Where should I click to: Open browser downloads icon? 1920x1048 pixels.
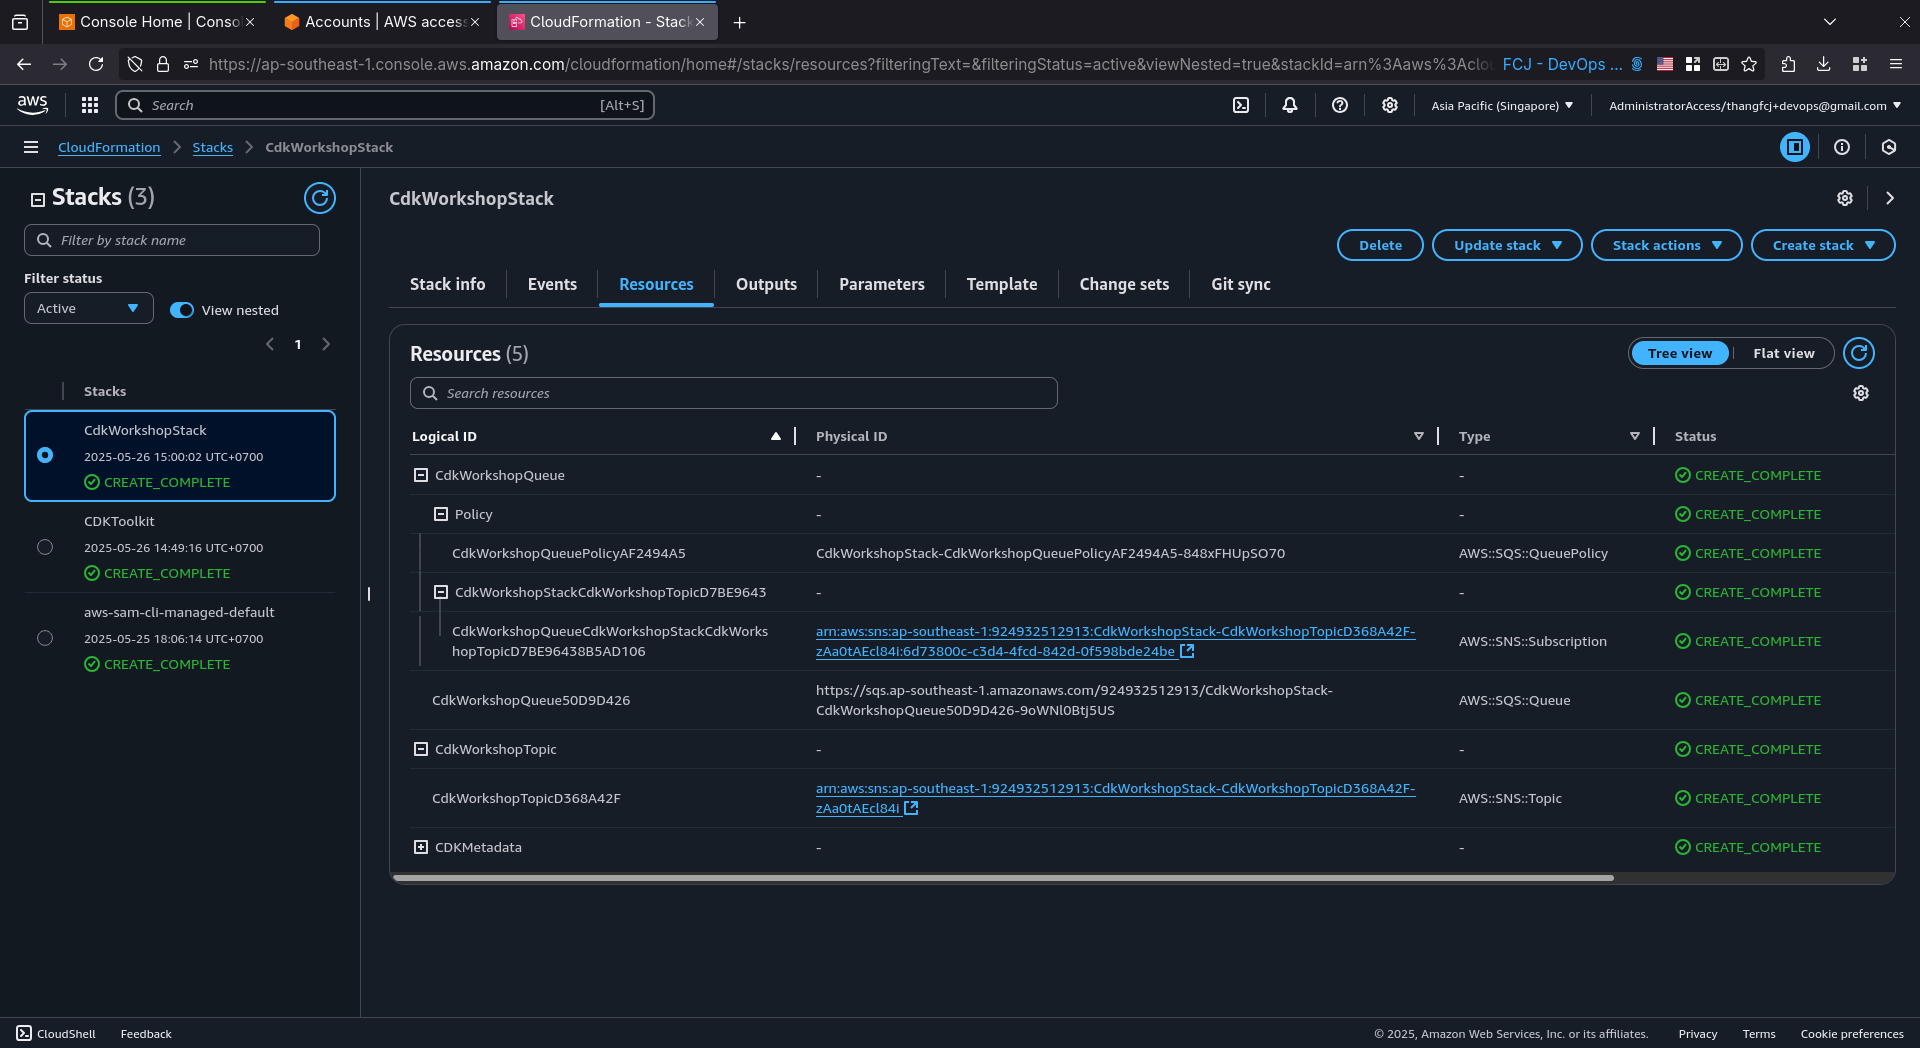[1824, 64]
